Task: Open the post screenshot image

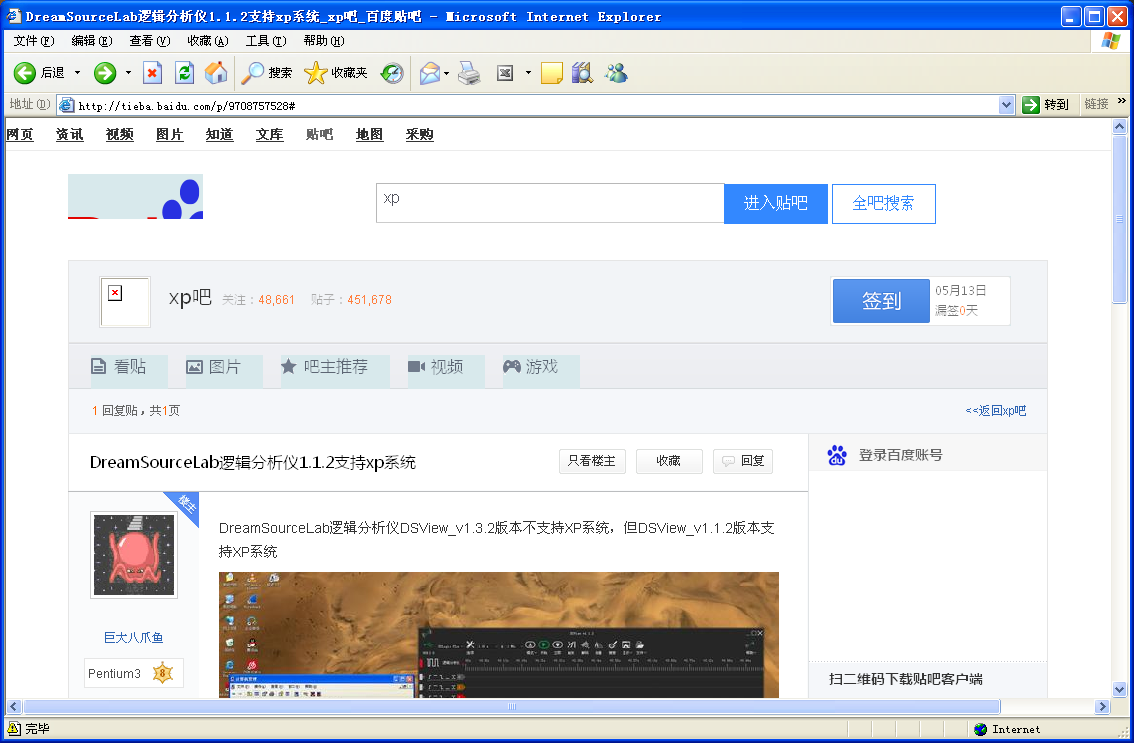Action: [x=498, y=635]
